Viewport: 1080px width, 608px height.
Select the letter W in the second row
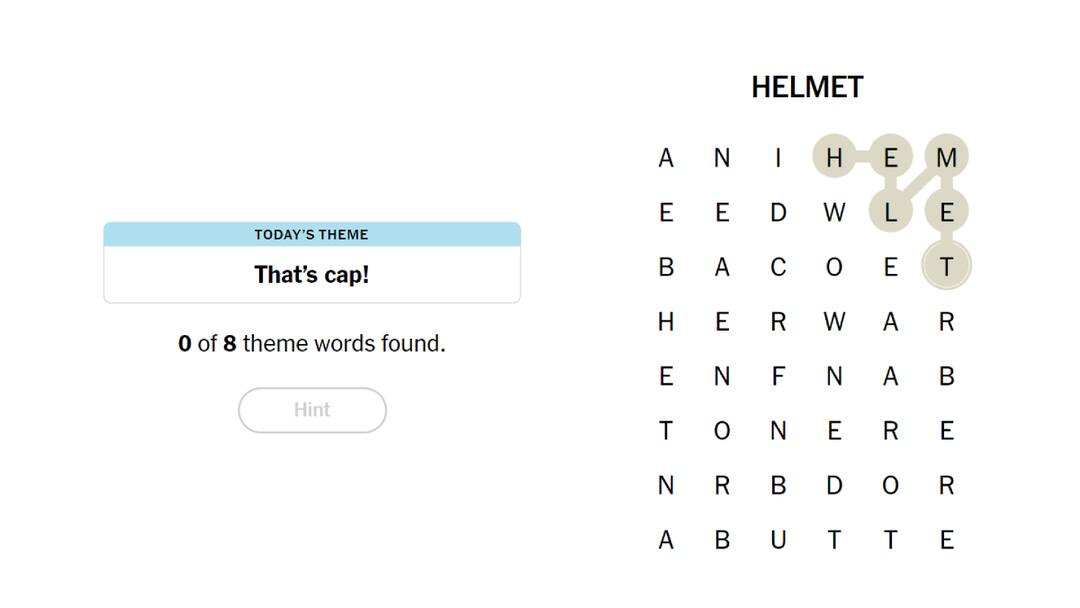tap(833, 212)
